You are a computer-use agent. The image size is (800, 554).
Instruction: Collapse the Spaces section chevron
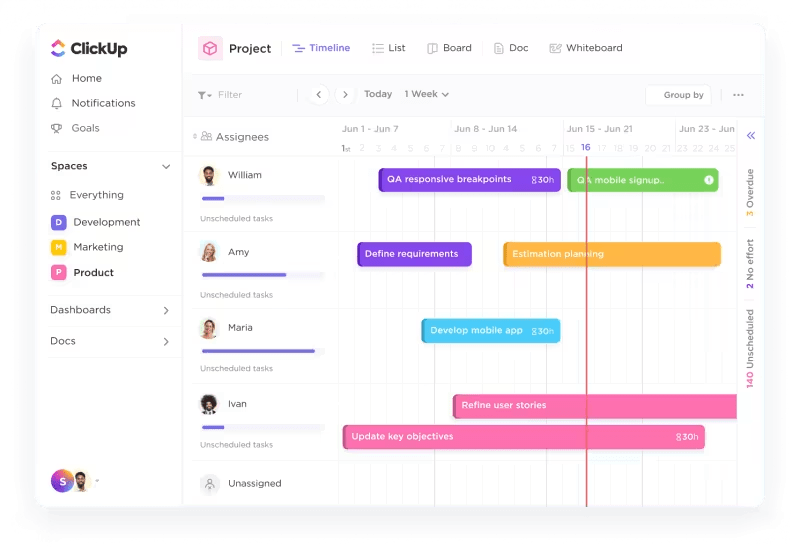point(166,166)
